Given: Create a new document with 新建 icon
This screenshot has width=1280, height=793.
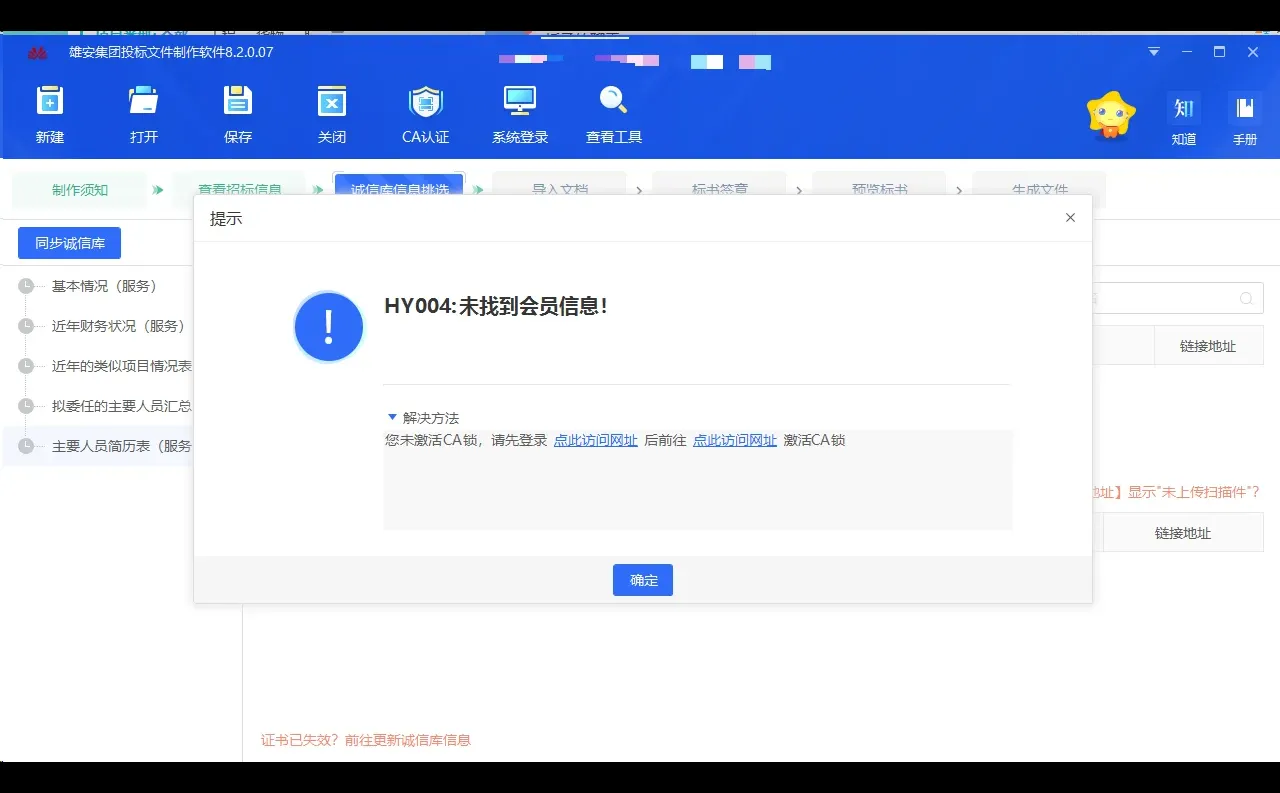Looking at the screenshot, I should tap(49, 113).
